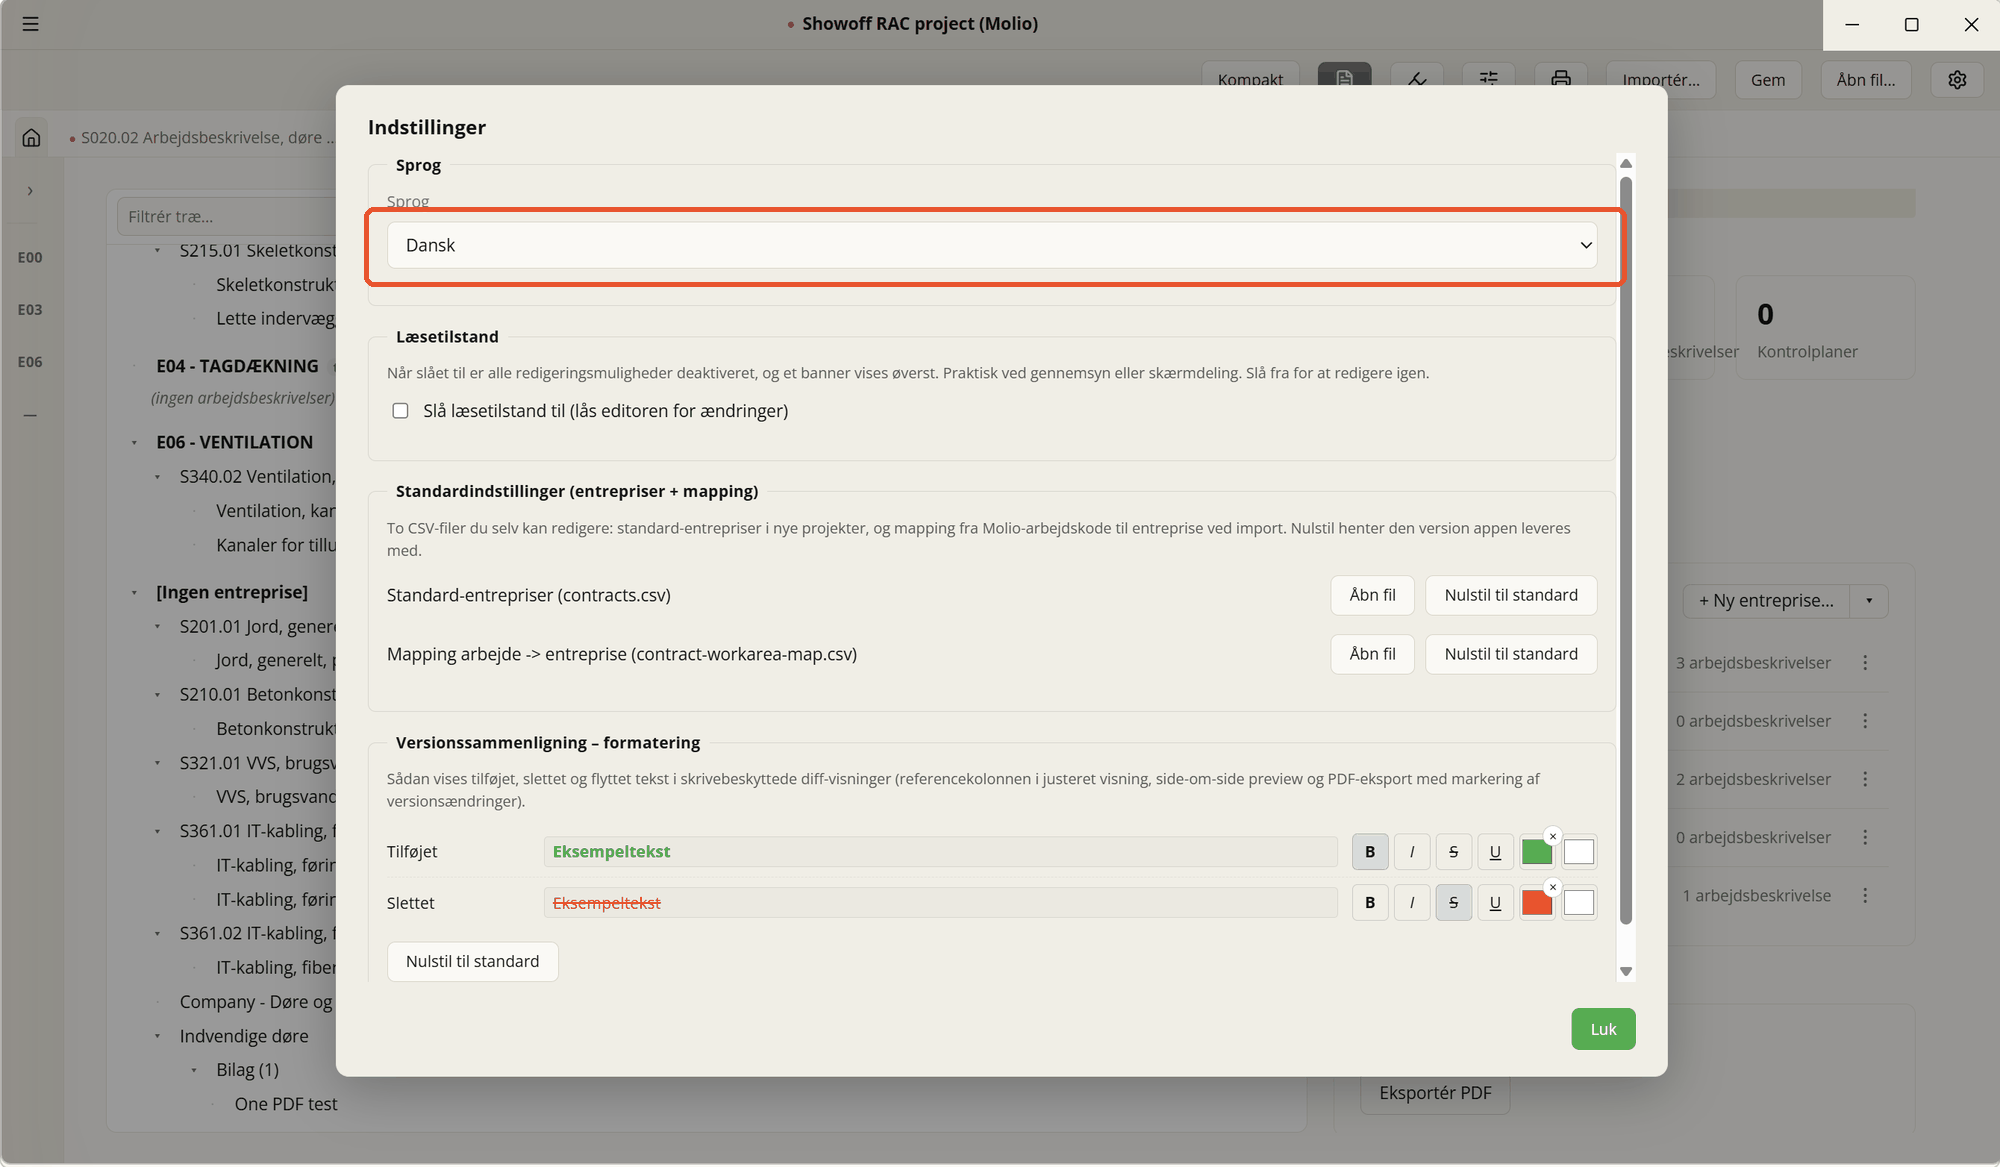
Task: Toggle italic for Tilføjet text
Action: [1412, 852]
